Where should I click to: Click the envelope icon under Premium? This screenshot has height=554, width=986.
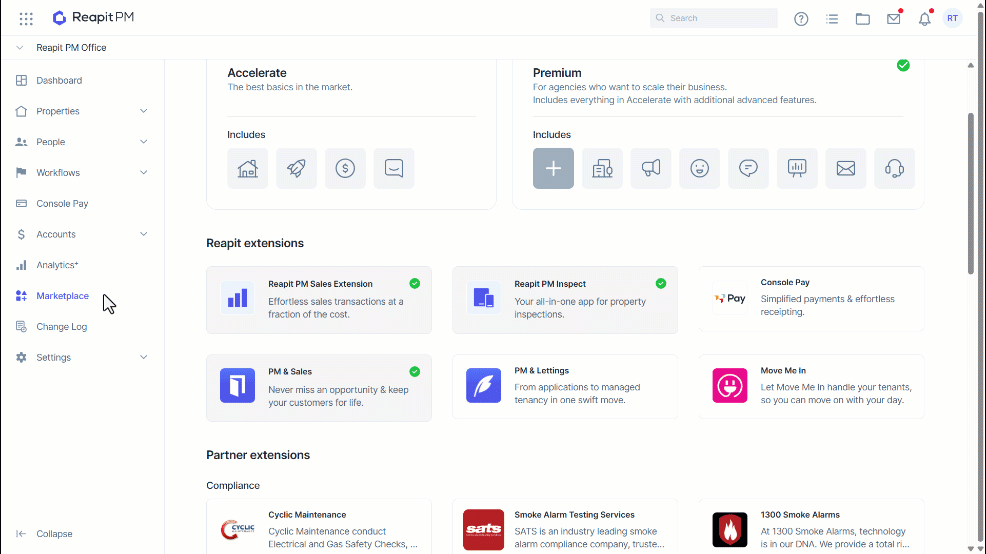[x=846, y=169]
